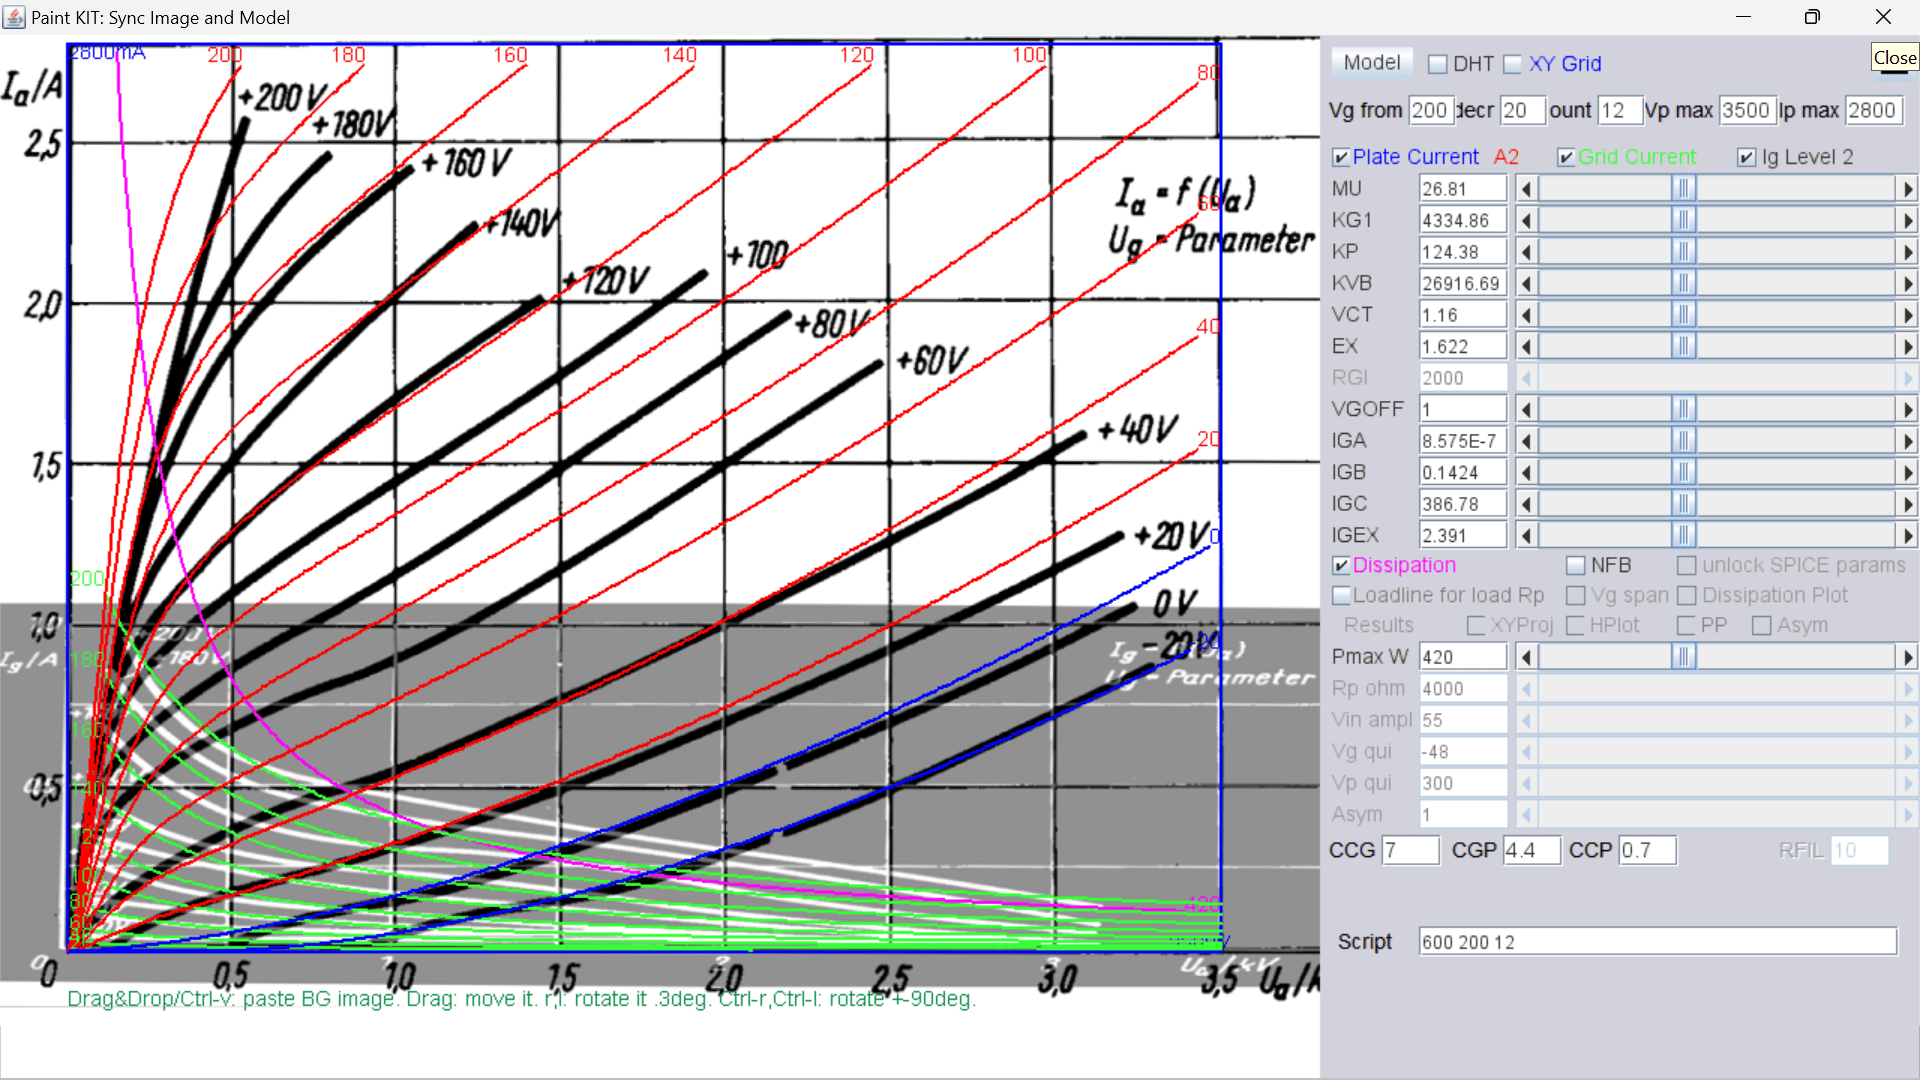
Task: Uncheck the Plate Current checkbox
Action: point(1342,158)
